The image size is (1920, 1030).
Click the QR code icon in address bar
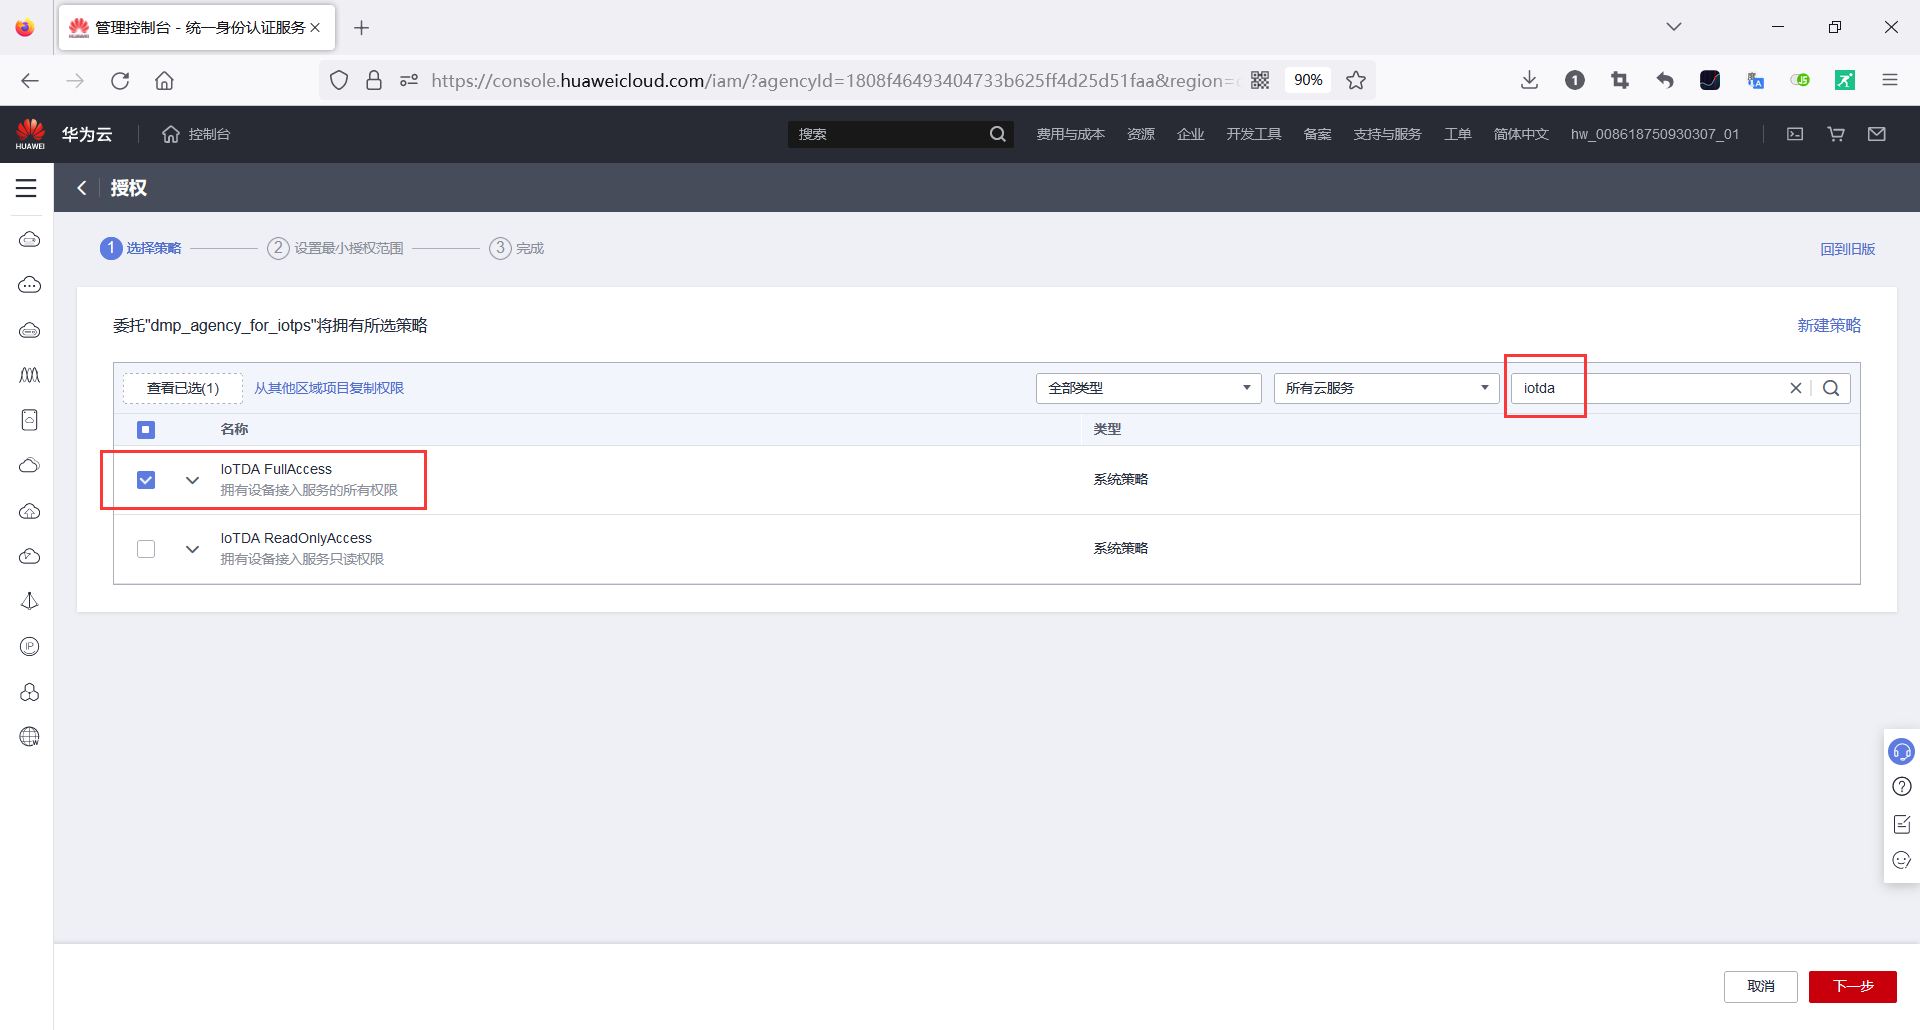point(1260,80)
